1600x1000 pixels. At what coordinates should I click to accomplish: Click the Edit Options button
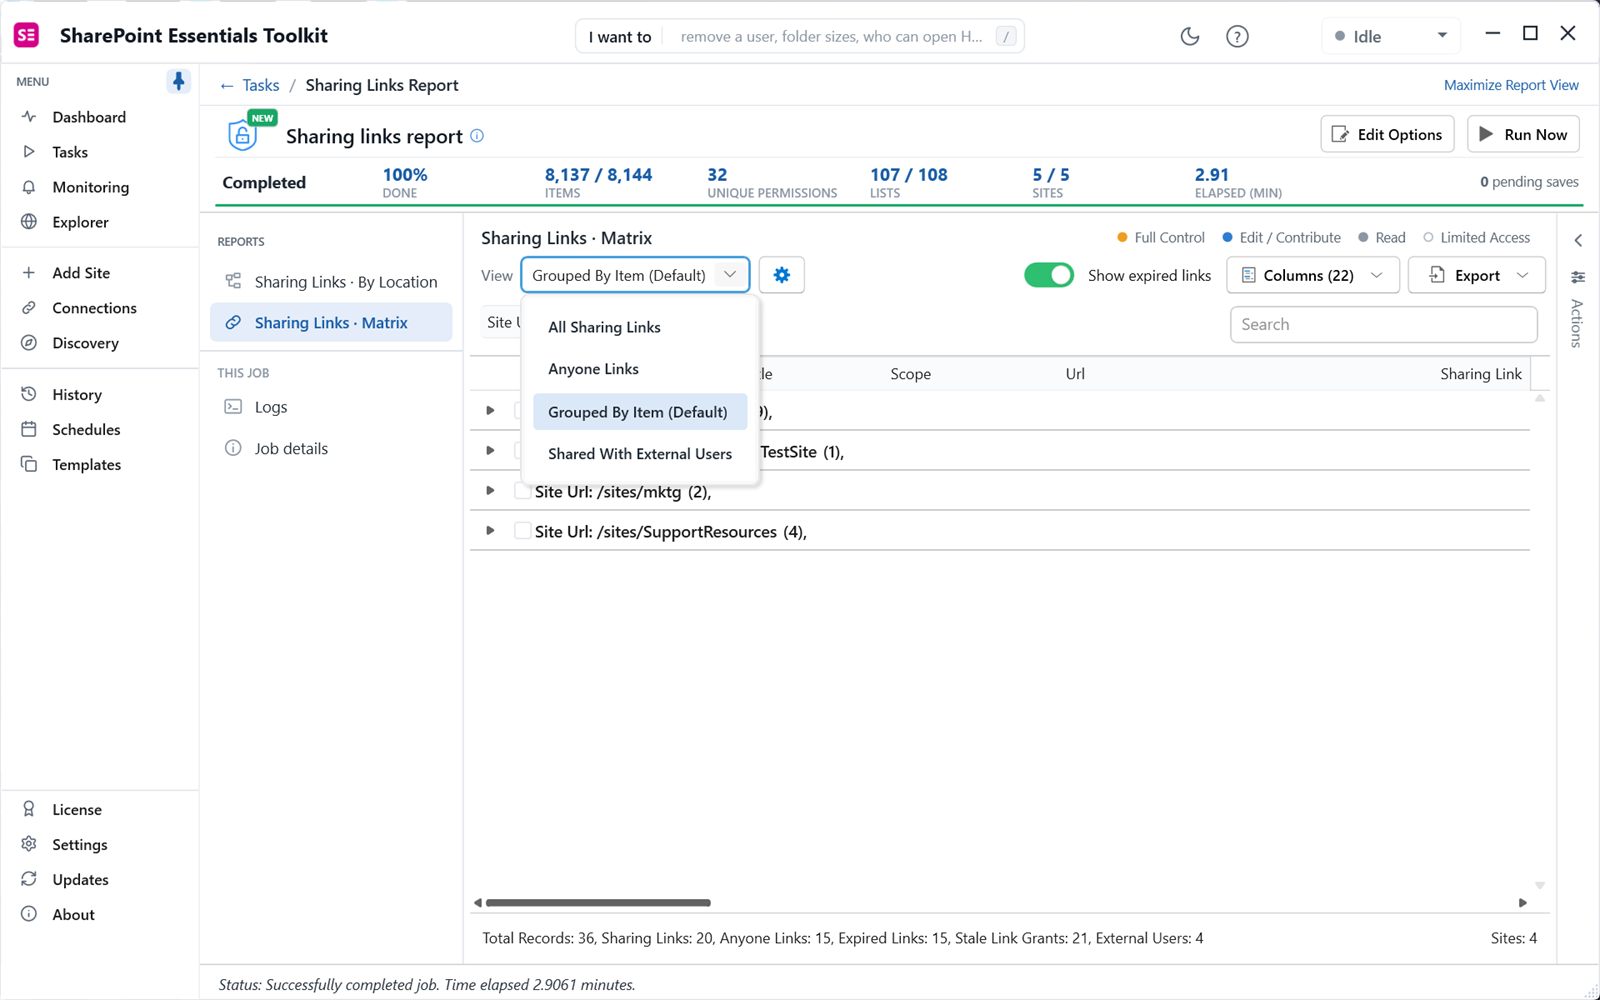coord(1387,135)
